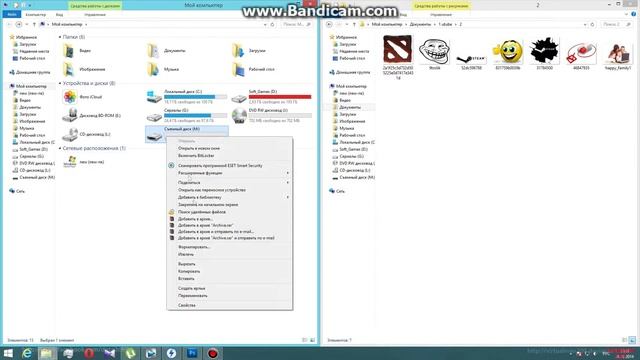Viewport: 640px width, 360px height.
Task: Open the Вид tab in Мой компьютер window
Action: [x=59, y=15]
